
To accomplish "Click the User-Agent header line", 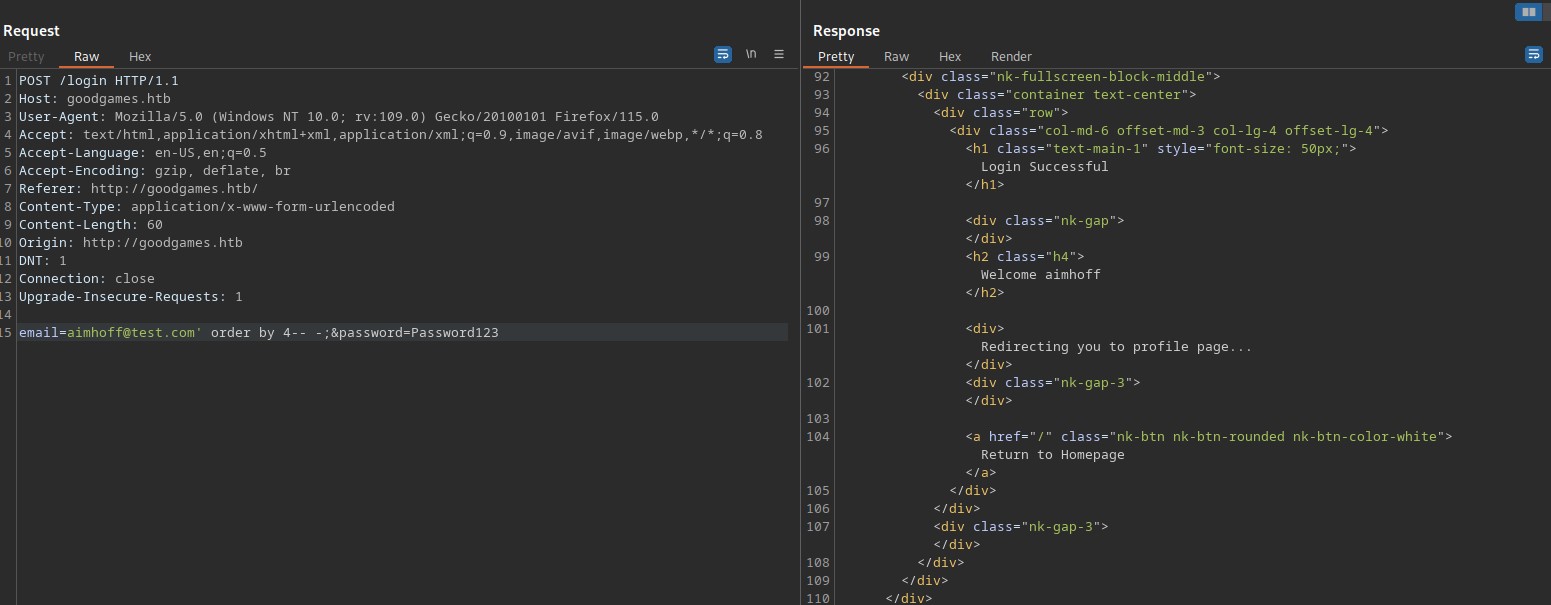I will click(x=339, y=117).
